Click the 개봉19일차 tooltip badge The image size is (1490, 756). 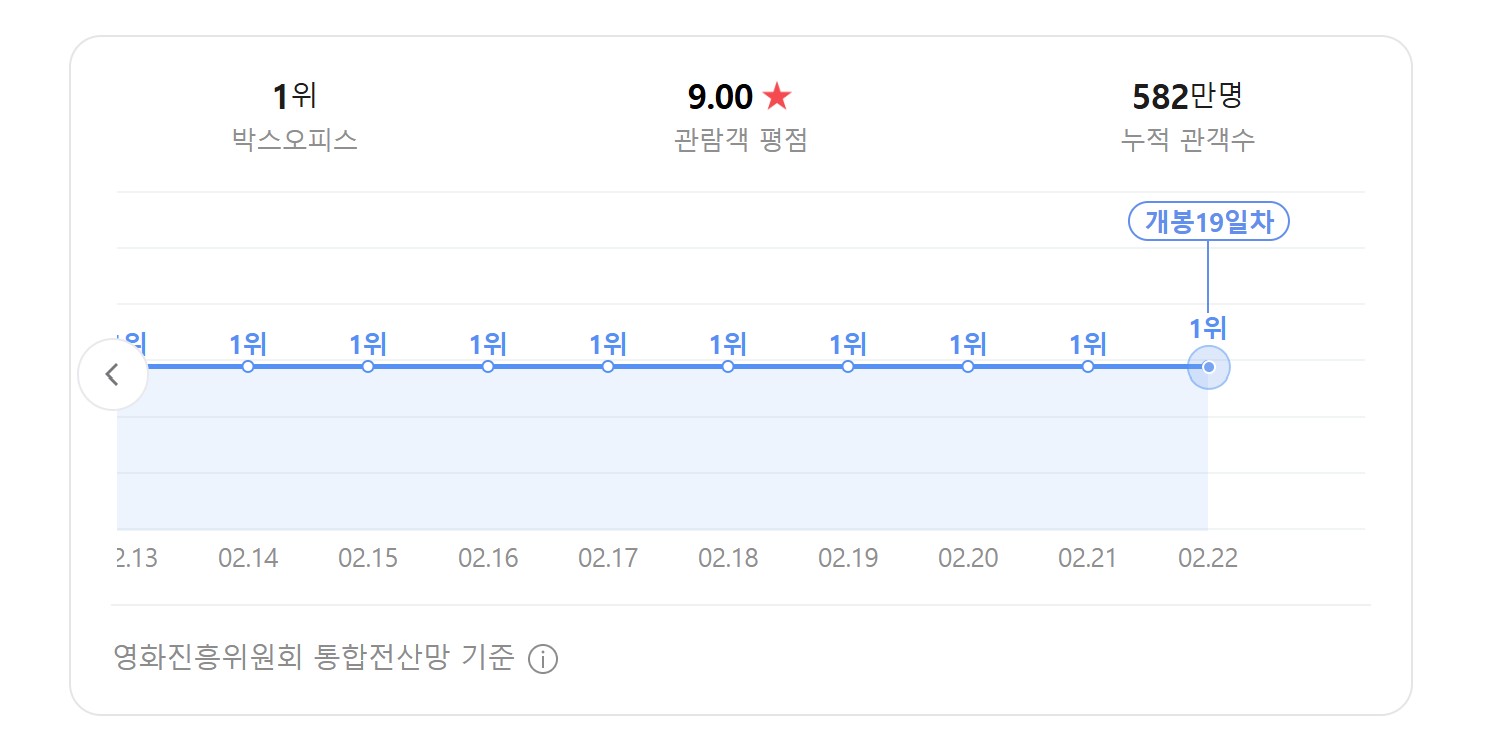(x=1208, y=222)
